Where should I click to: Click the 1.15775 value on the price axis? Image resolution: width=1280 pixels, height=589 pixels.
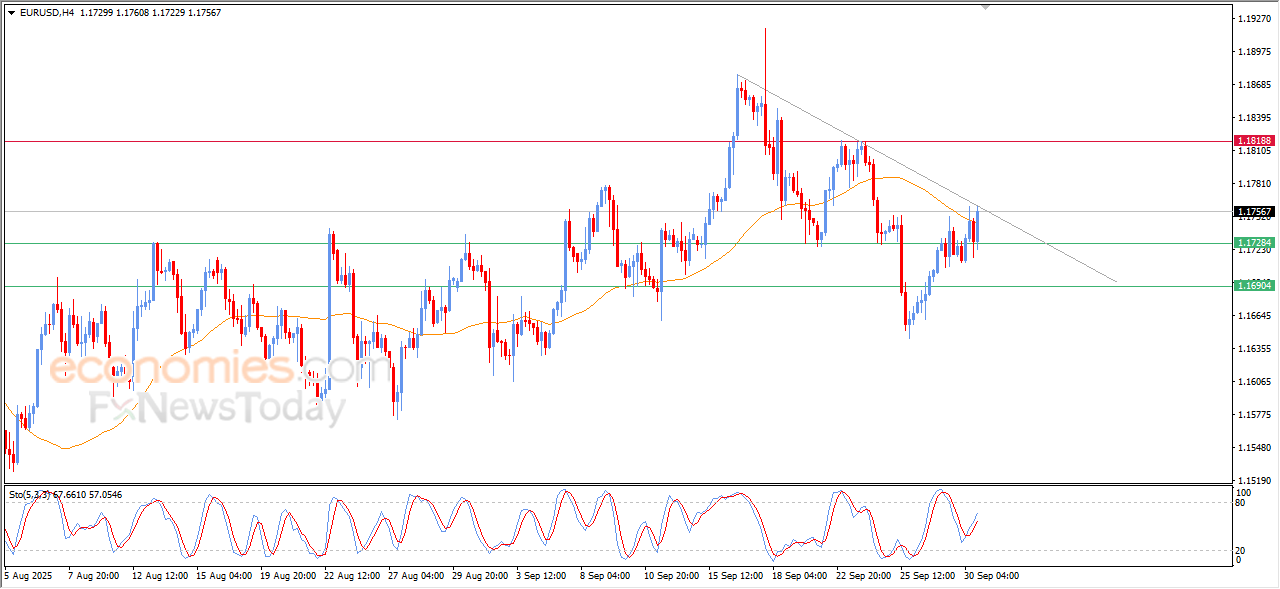(1254, 415)
